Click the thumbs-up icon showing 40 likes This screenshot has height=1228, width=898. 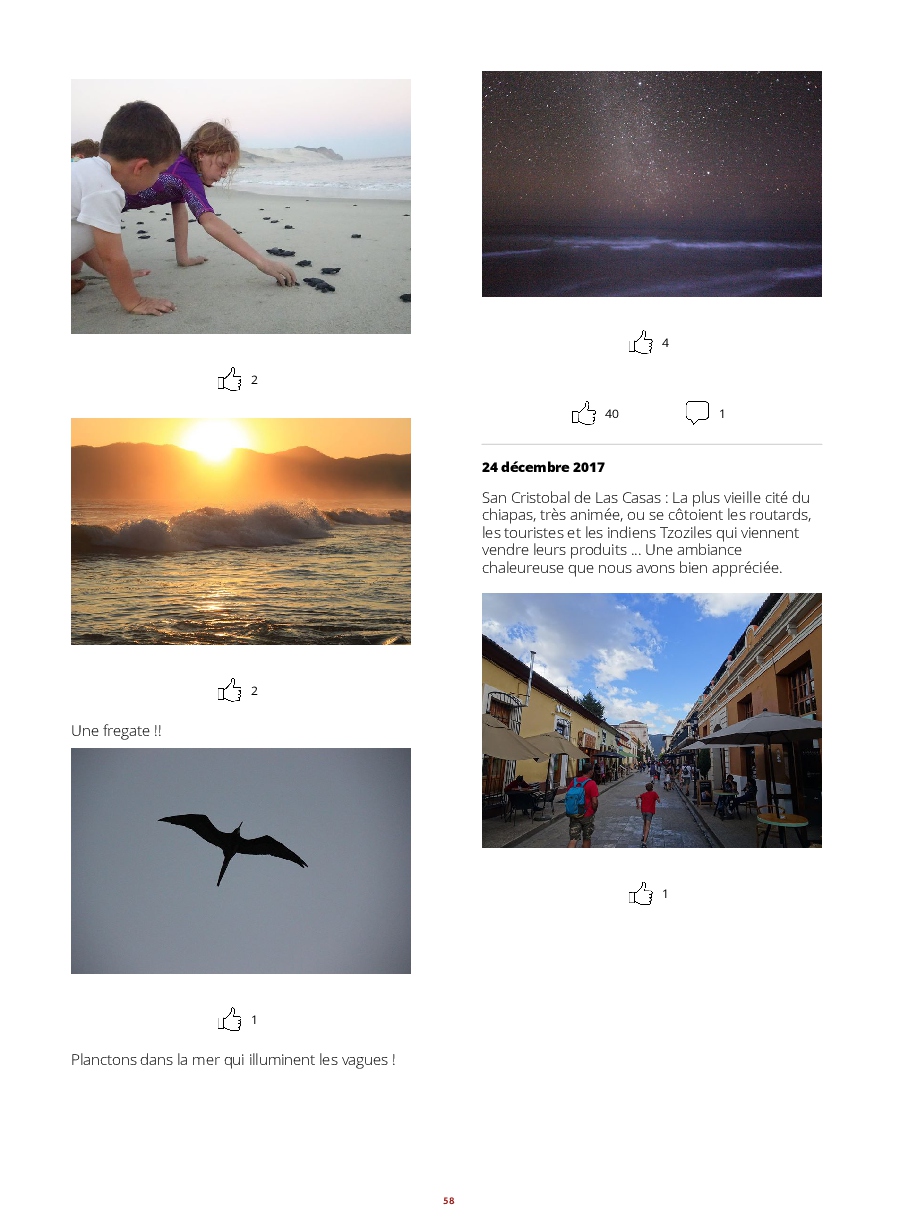[584, 413]
